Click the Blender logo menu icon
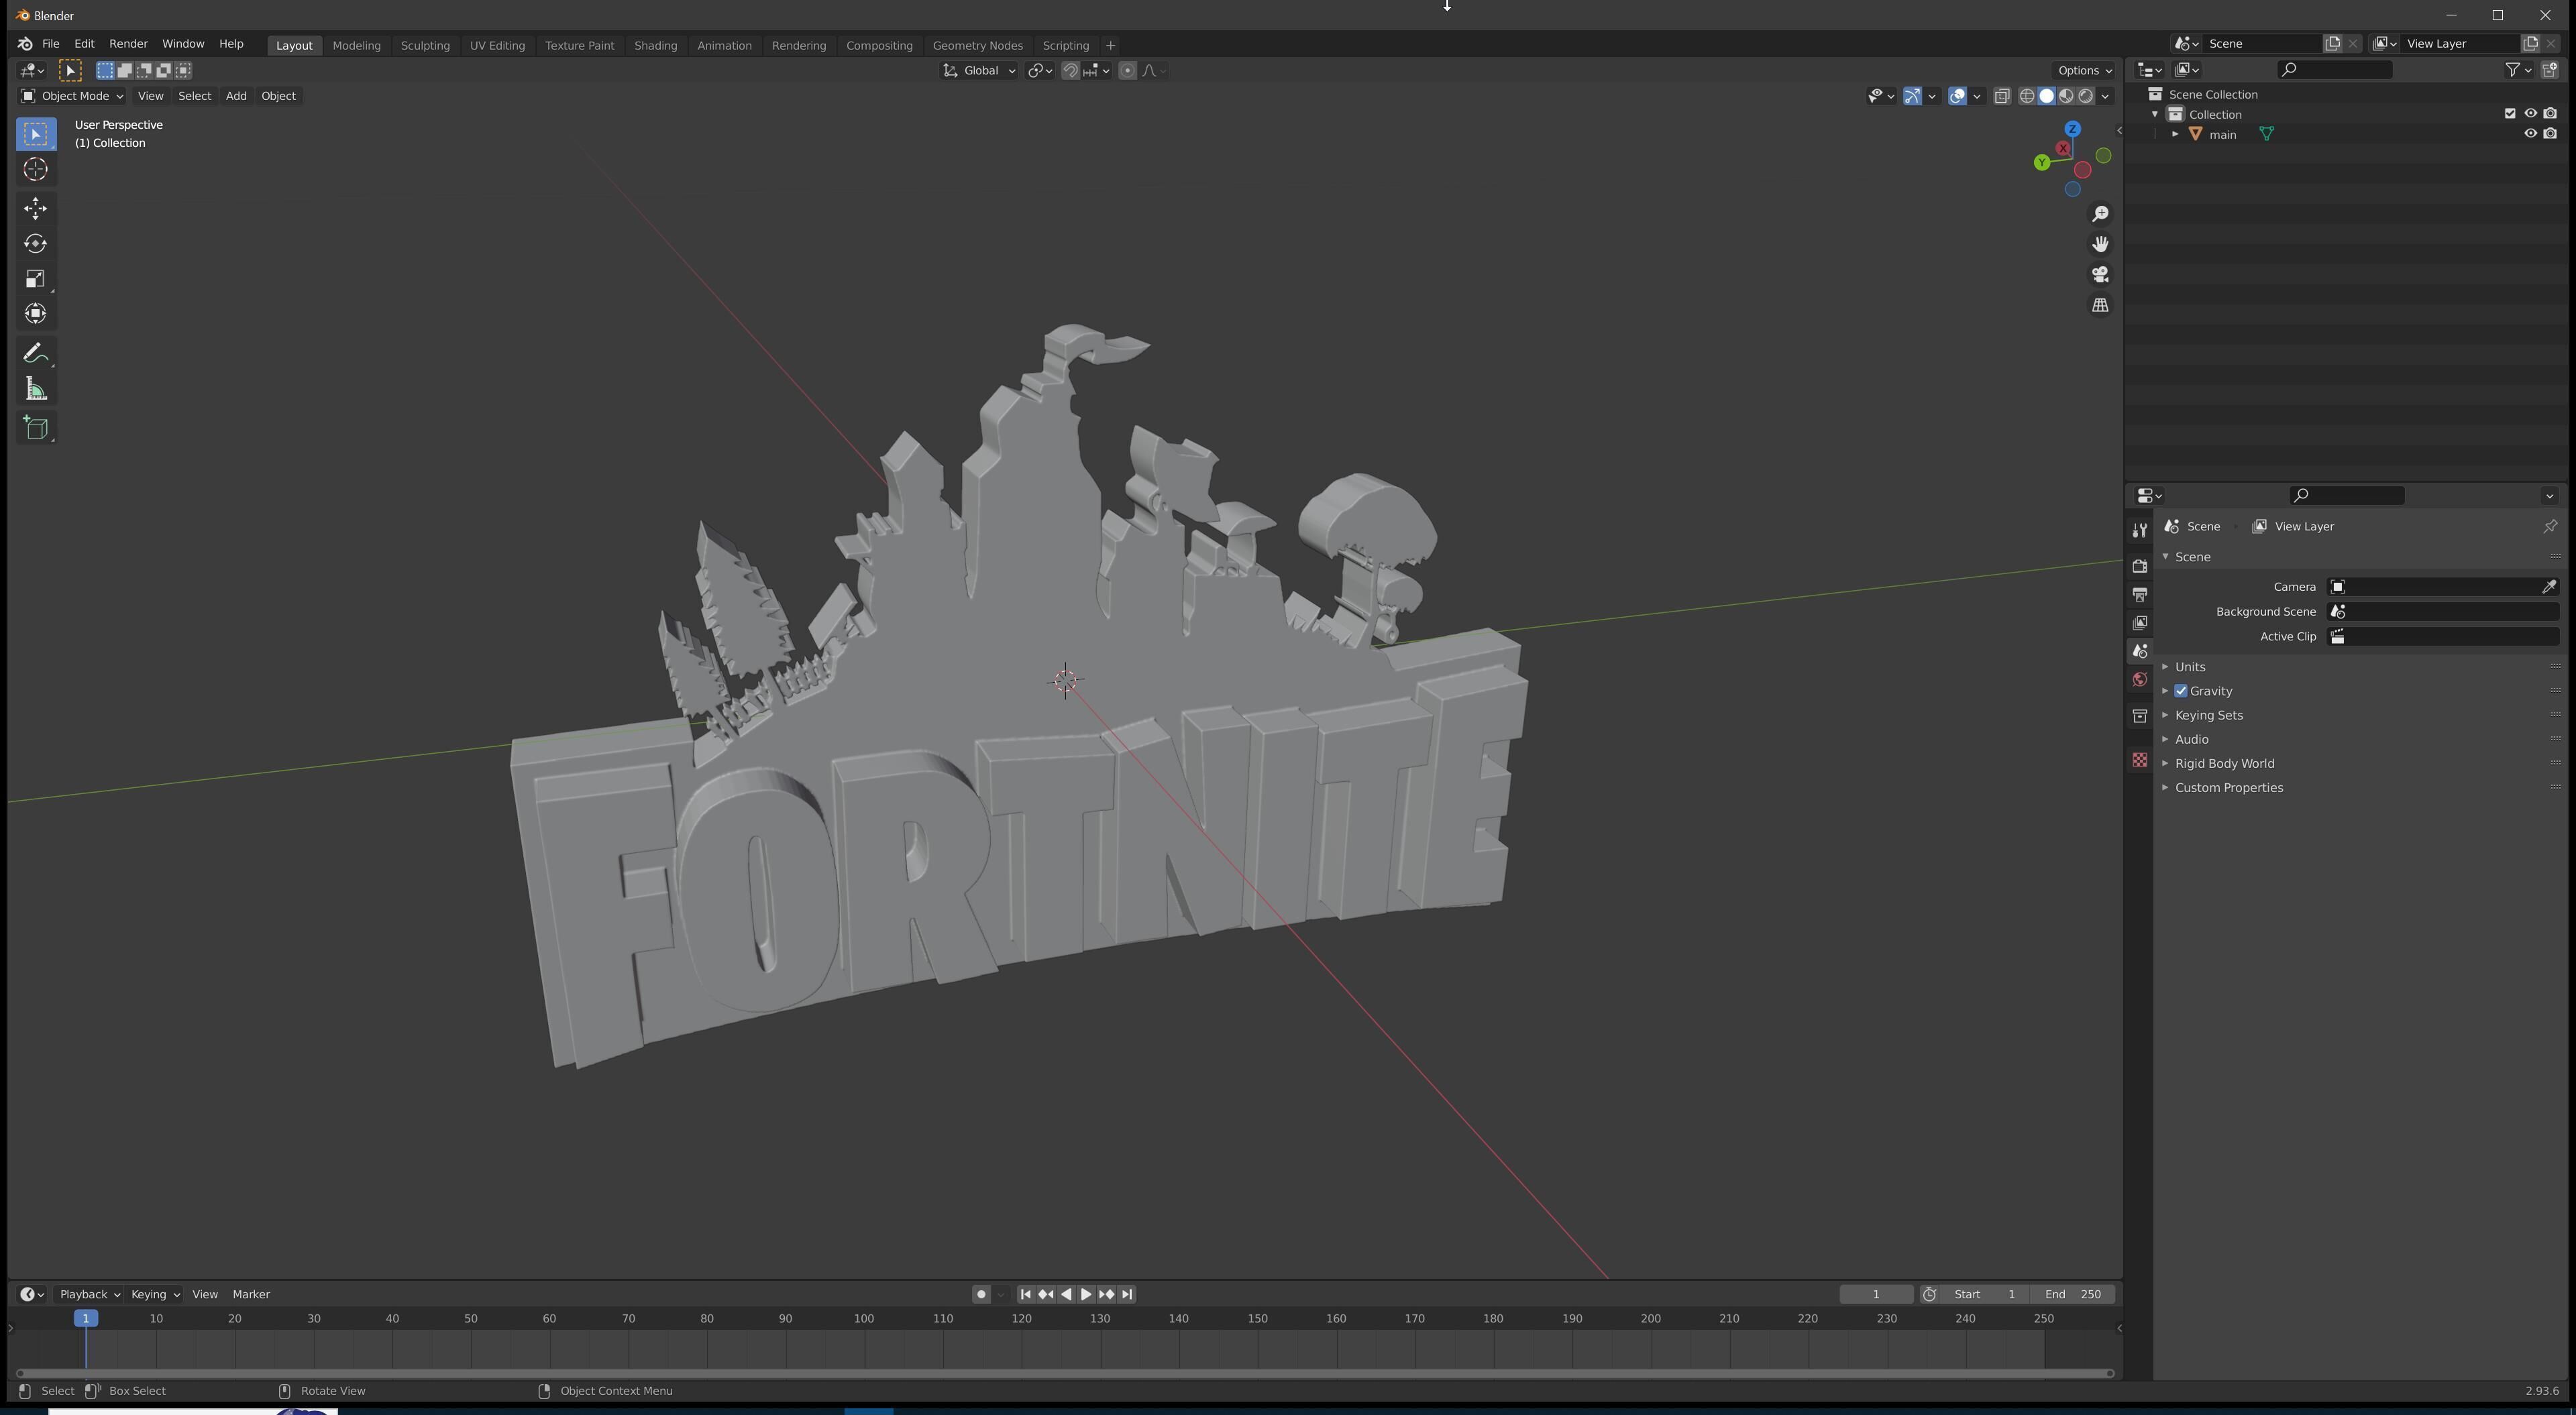Image resolution: width=2576 pixels, height=1415 pixels. [25, 44]
